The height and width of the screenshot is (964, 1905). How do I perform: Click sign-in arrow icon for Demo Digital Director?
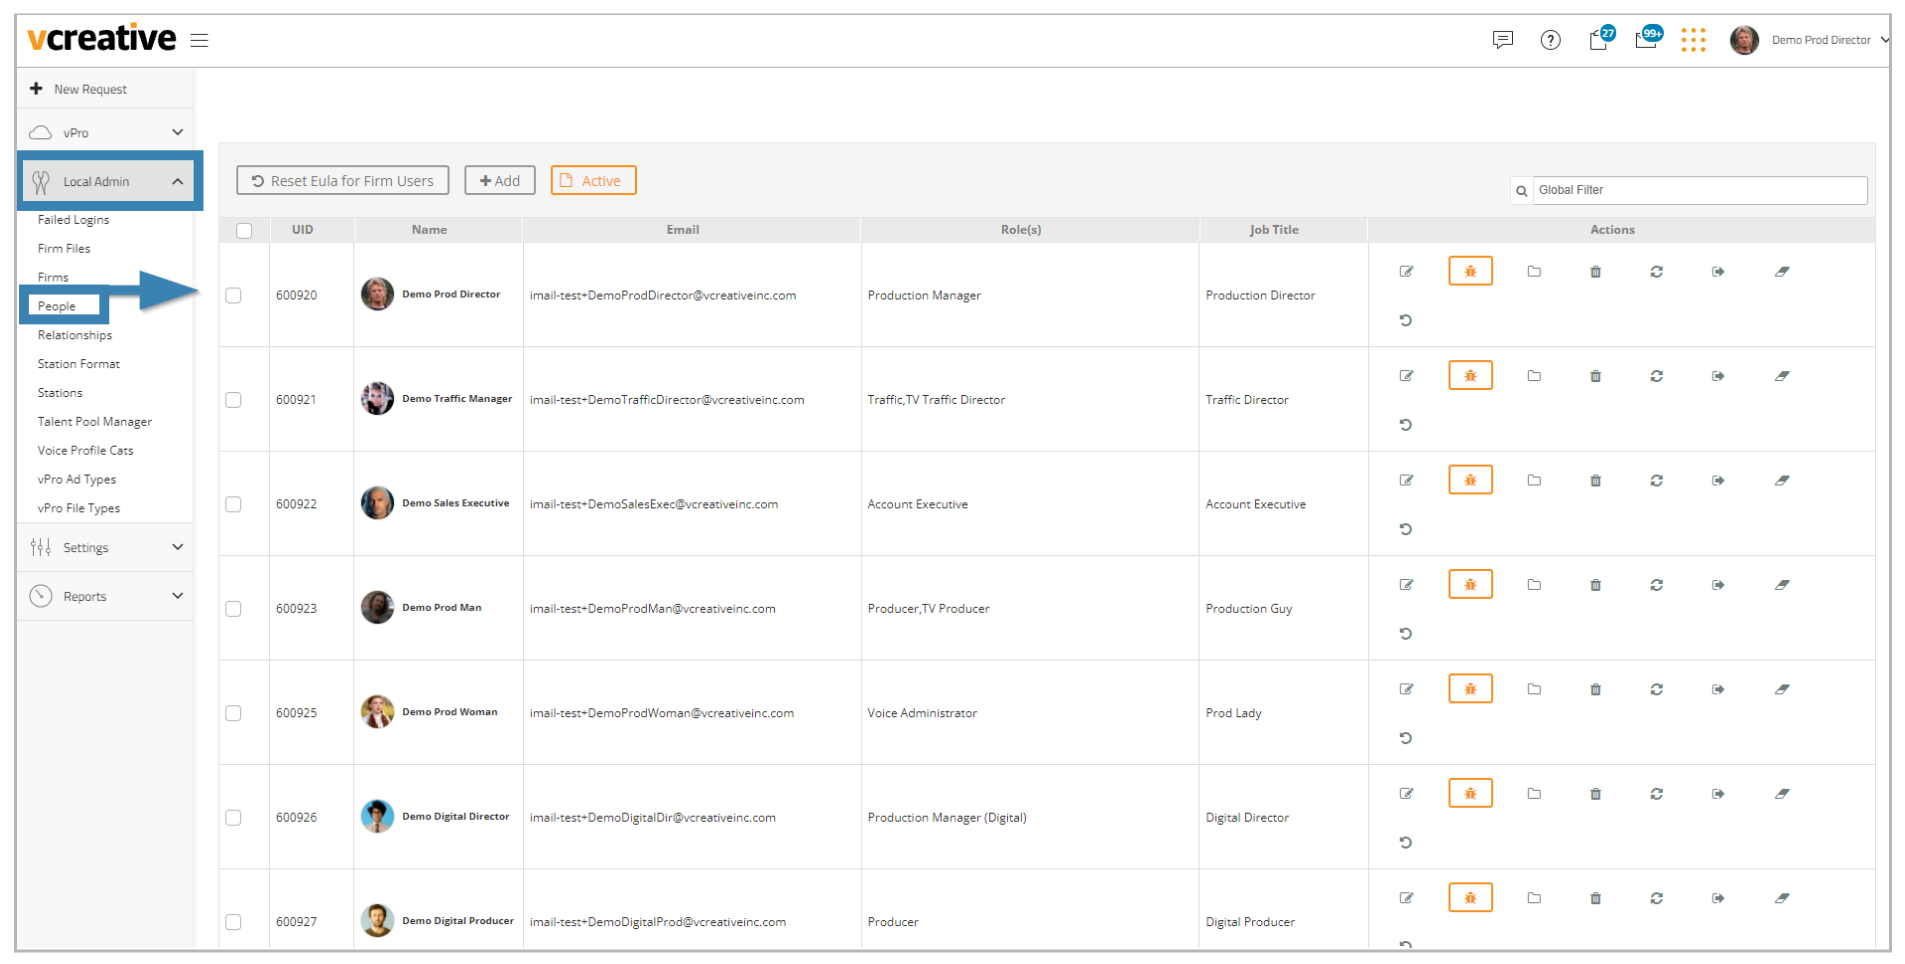(x=1718, y=794)
